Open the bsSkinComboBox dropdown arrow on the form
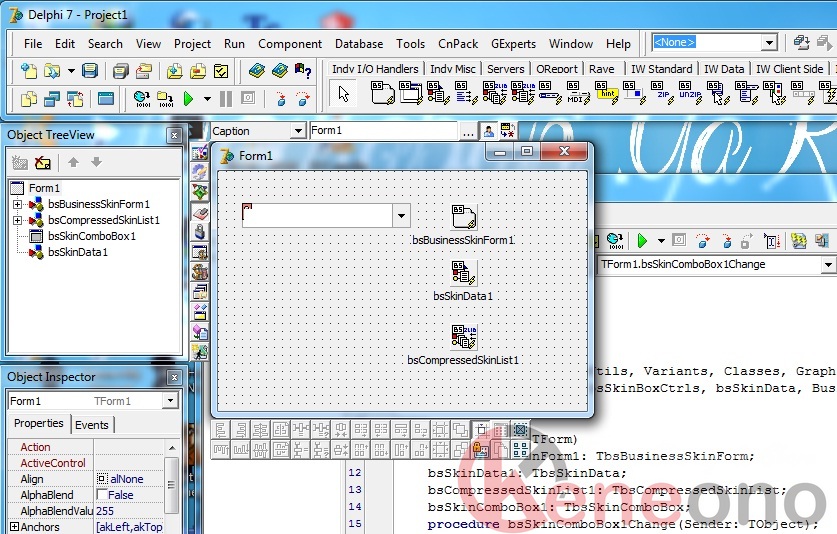This screenshot has width=837, height=534. (401, 216)
